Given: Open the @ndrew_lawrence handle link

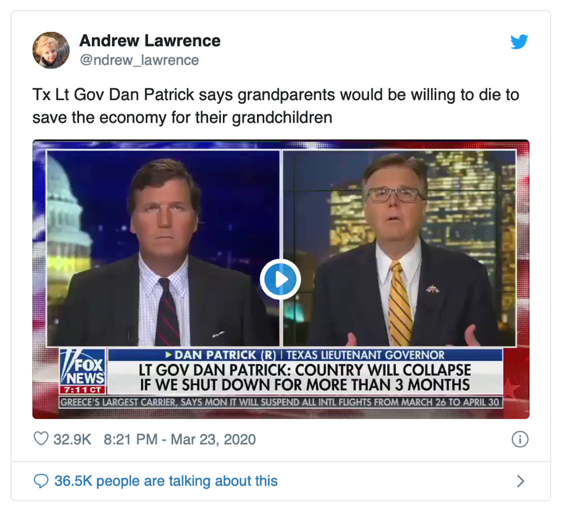Looking at the screenshot, I should 139,60.
